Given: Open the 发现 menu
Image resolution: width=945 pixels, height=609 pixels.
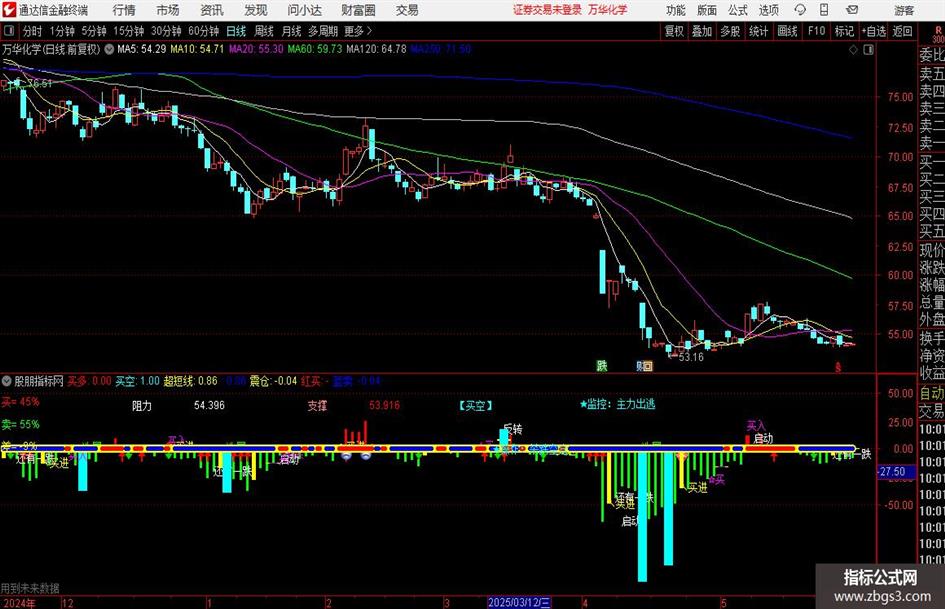Looking at the screenshot, I should 256,10.
